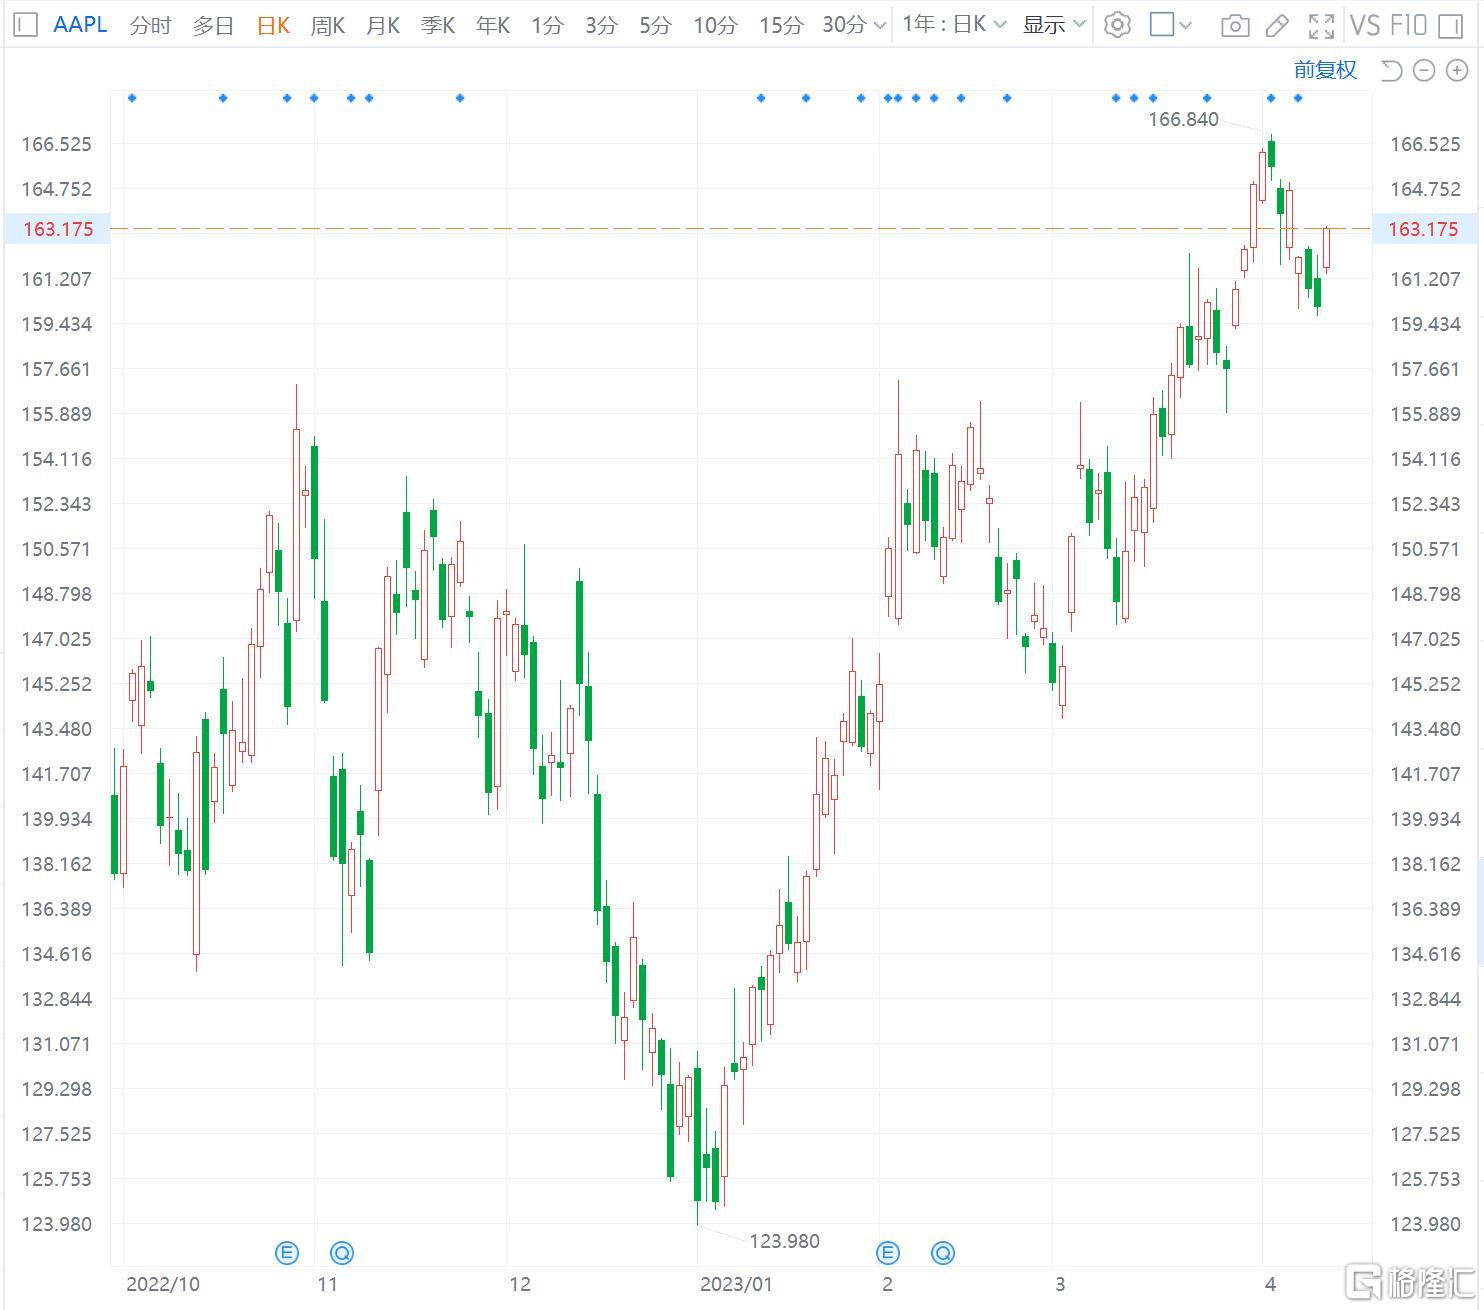Select the 月K monthly candlestick tab
The width and height of the screenshot is (1484, 1310).
pos(383,25)
